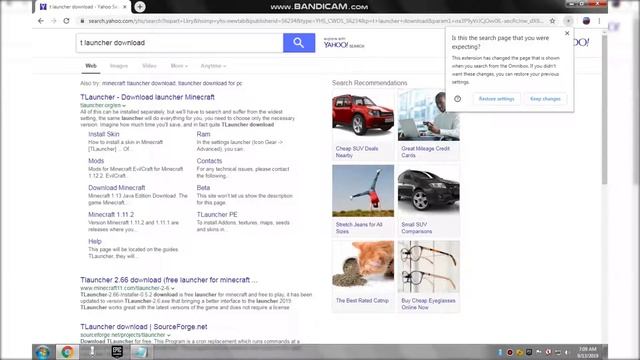This screenshot has height=360, width=640.
Task: Open the Contacts sublink
Action: click(209, 161)
